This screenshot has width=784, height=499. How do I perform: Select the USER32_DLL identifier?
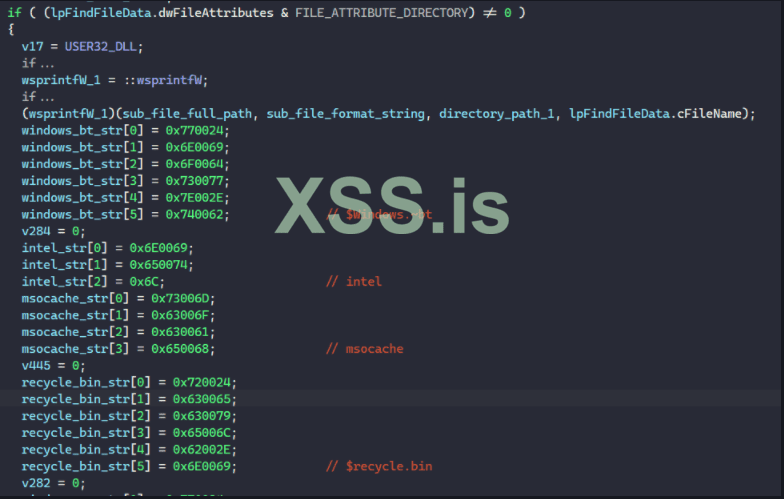pos(100,46)
